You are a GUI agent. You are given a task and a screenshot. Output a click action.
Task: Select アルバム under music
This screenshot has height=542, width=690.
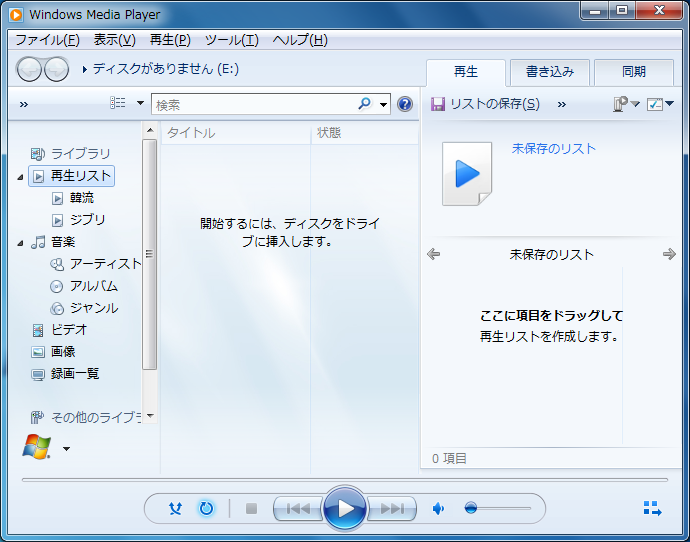(x=84, y=286)
